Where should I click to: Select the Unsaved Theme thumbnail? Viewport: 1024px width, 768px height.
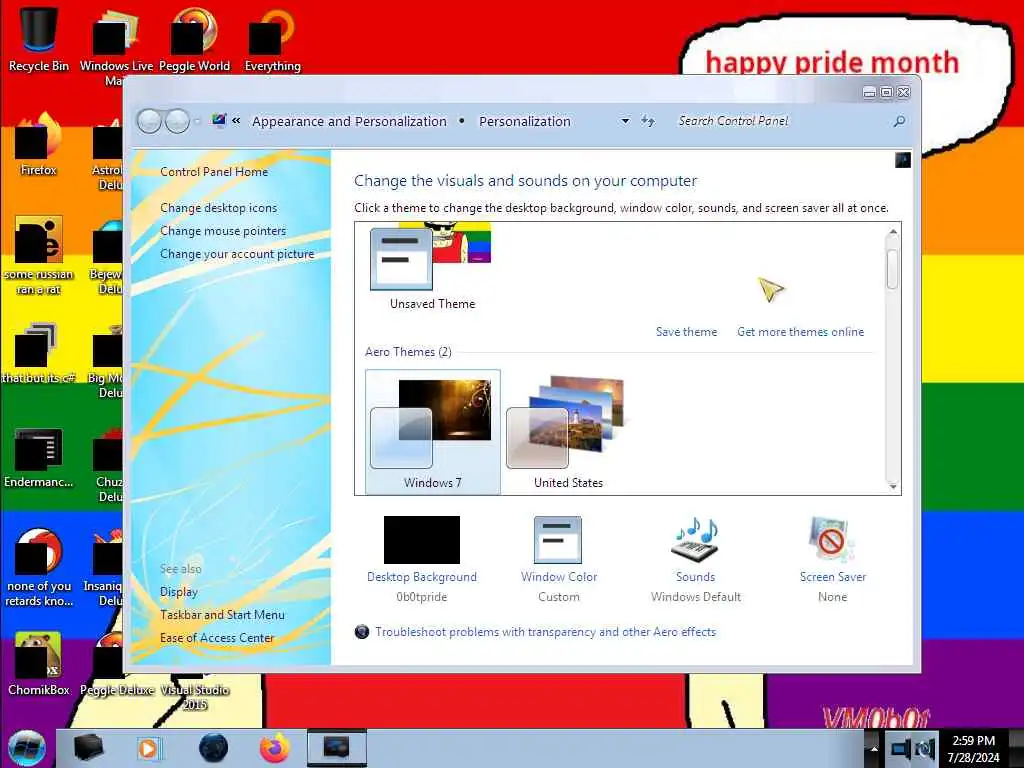[432, 266]
